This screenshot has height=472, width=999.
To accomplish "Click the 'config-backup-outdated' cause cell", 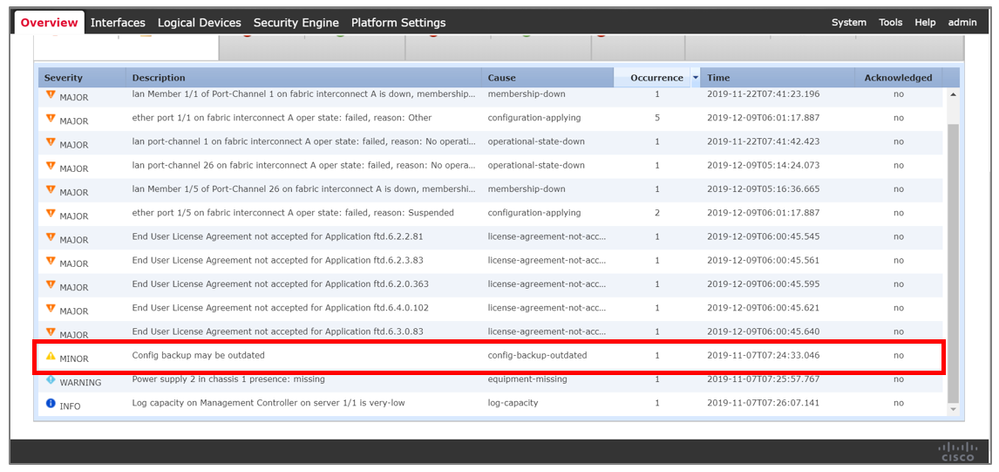I will (537, 355).
